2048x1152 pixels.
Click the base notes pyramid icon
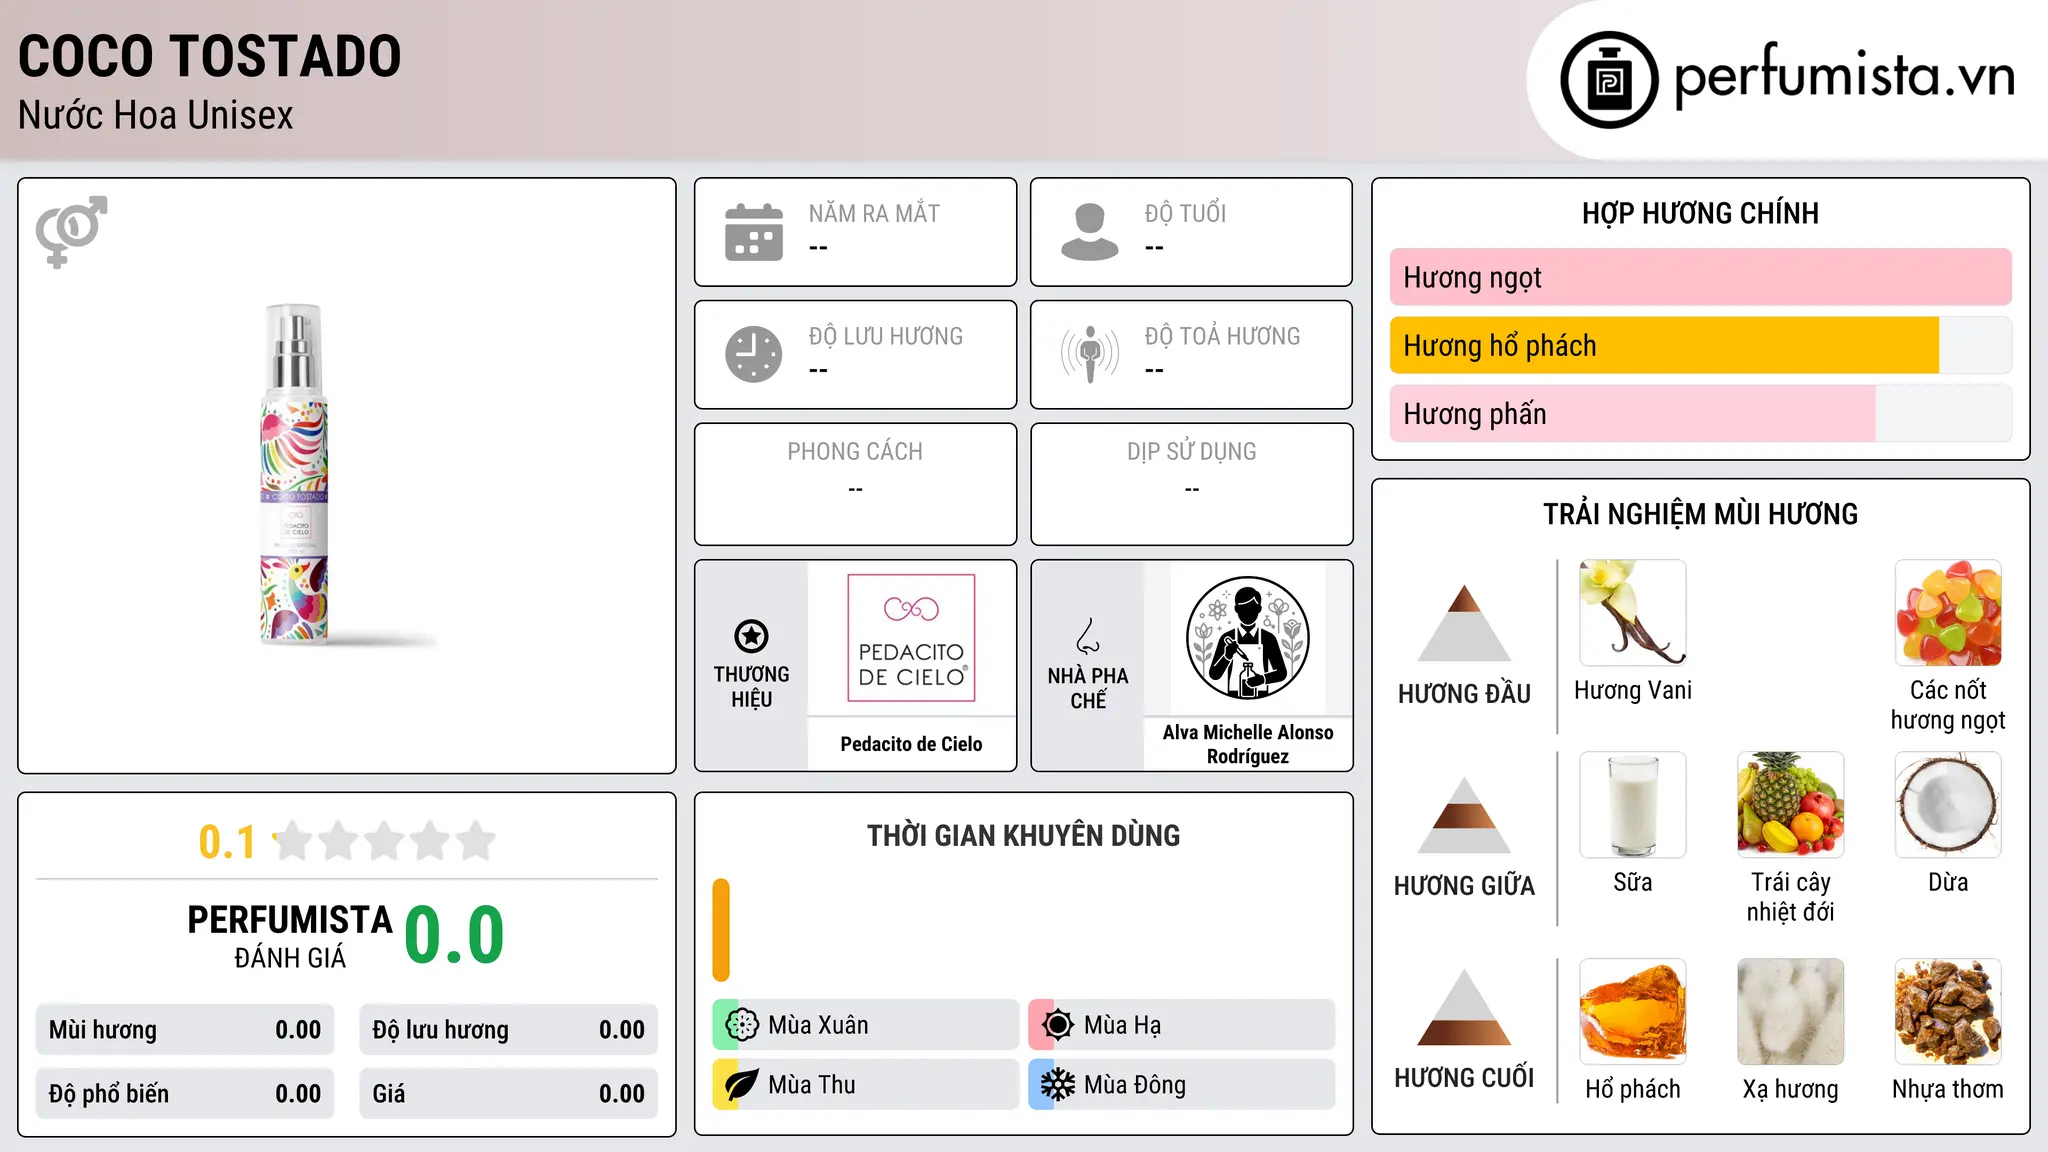1464,1007
